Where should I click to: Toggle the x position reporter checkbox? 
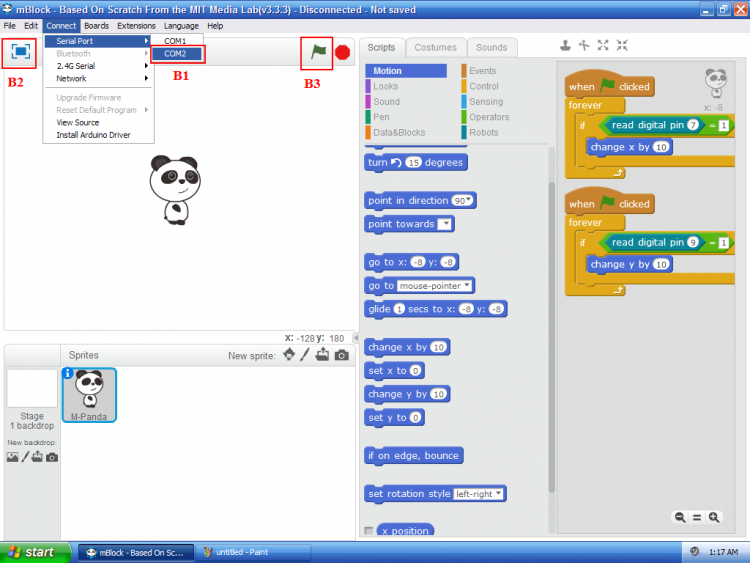(368, 530)
